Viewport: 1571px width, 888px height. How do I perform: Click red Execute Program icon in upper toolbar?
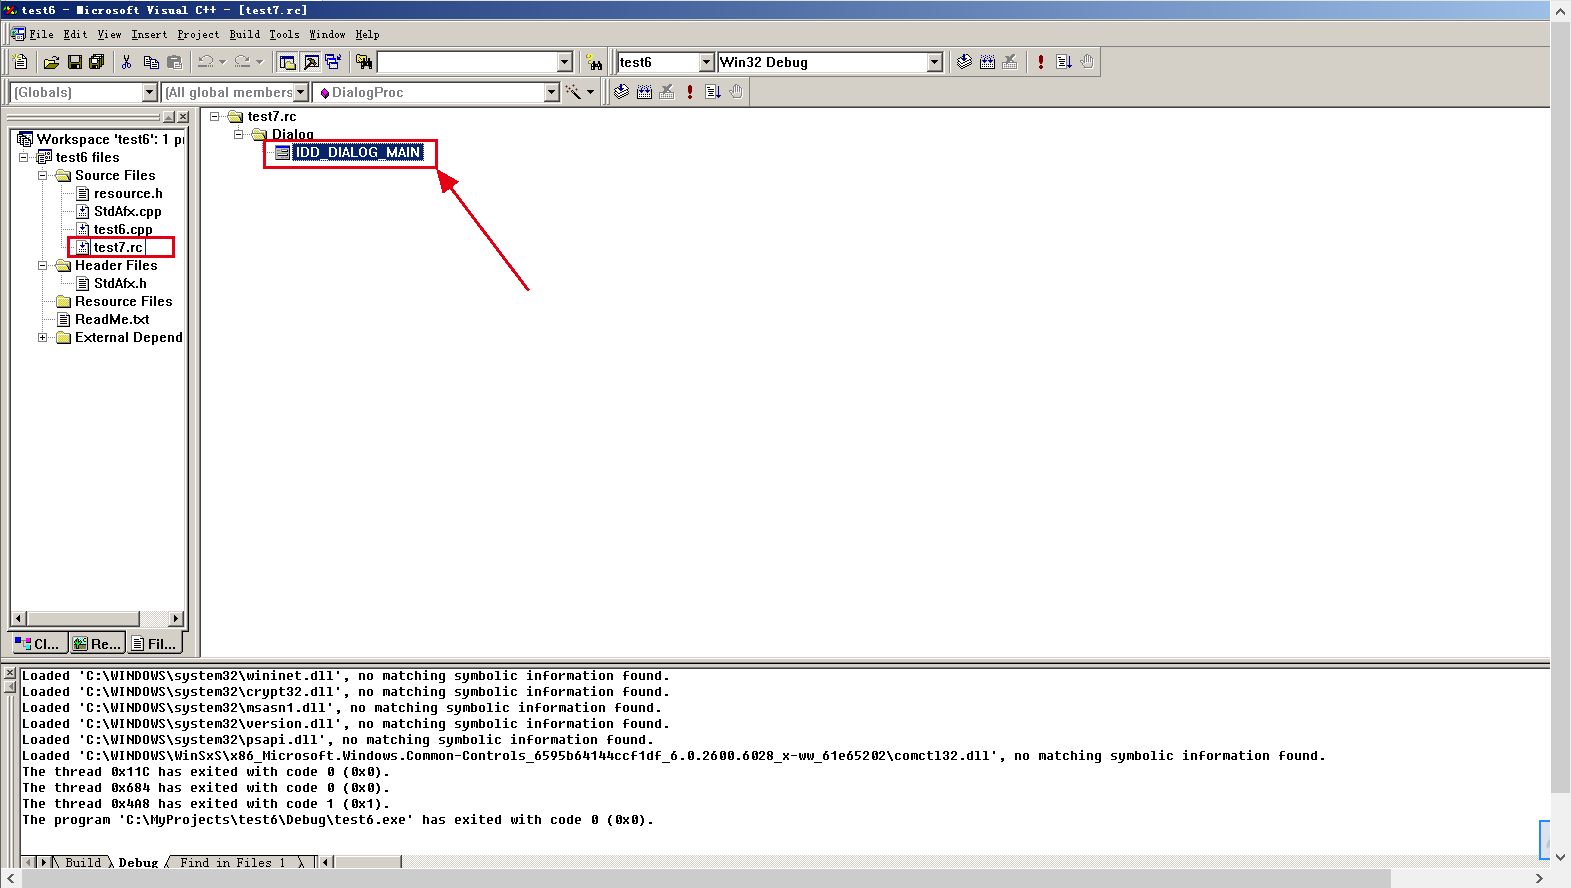point(1041,62)
